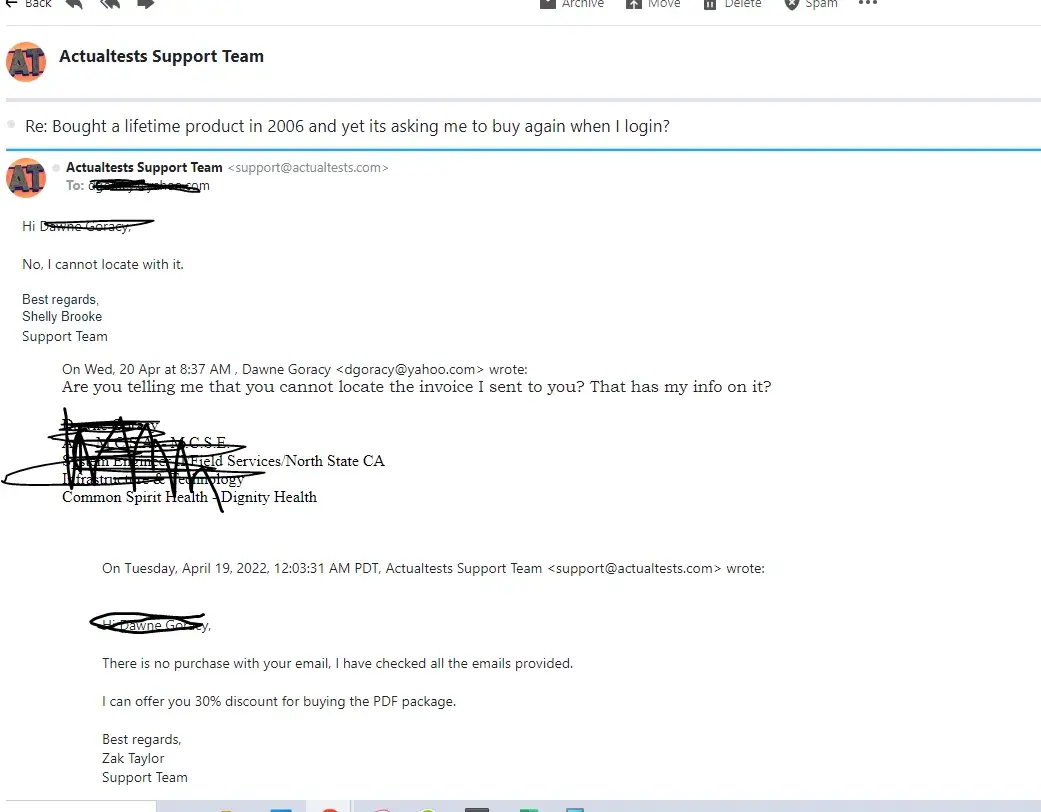Delete the Actualtests email
This screenshot has height=812, width=1041.
(732, 4)
